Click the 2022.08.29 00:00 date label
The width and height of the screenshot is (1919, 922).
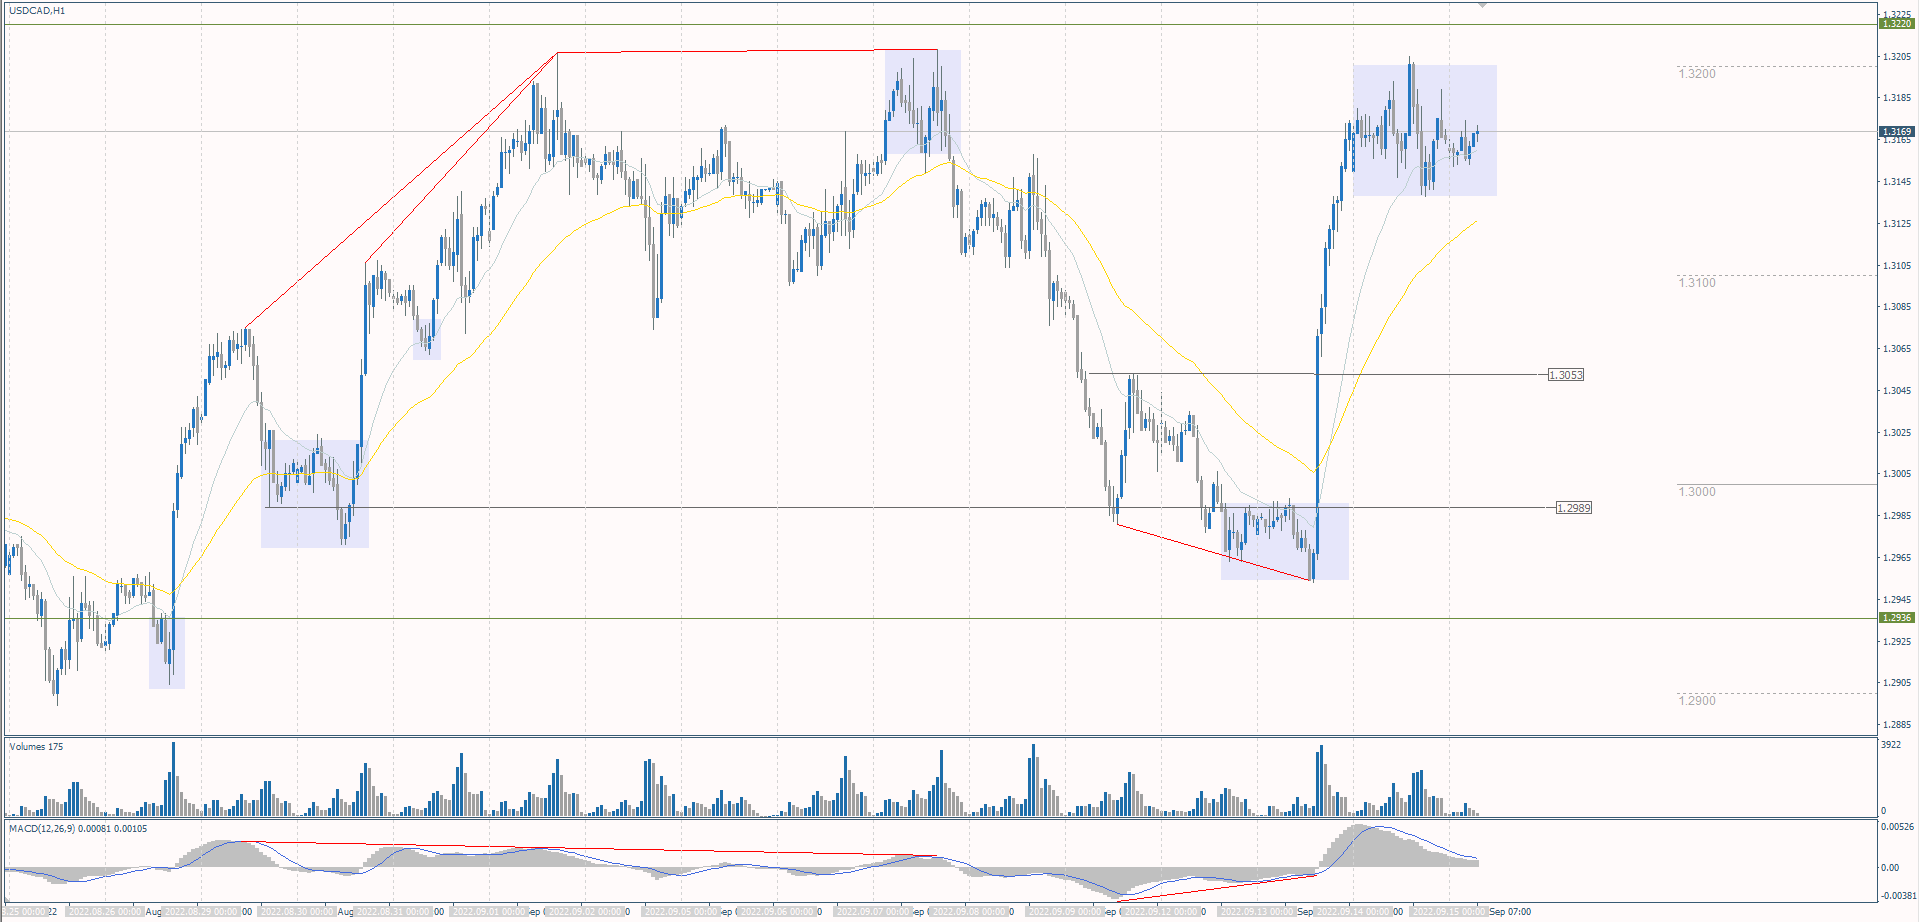coord(202,912)
